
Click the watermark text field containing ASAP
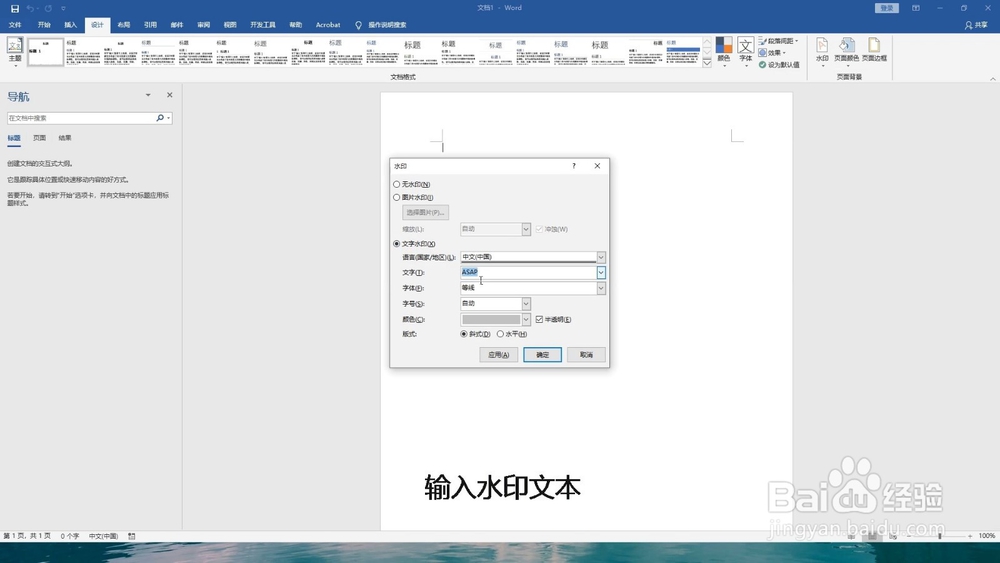(528, 272)
